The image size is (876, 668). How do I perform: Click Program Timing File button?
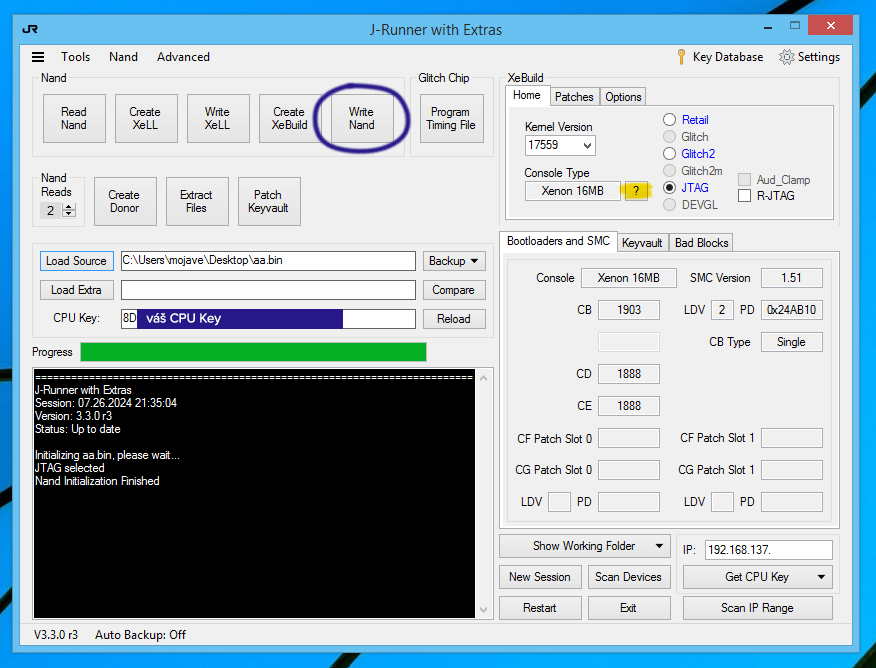(451, 118)
